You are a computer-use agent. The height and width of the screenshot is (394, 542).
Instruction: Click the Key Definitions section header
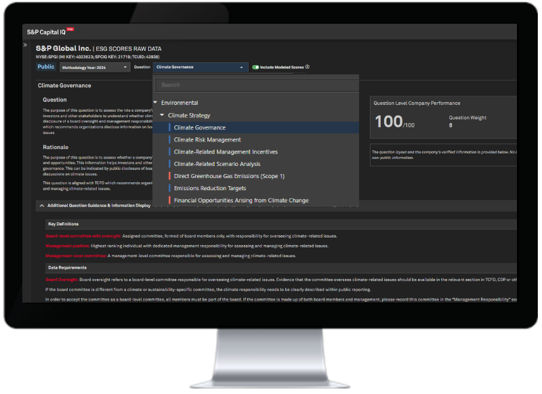coord(281,224)
